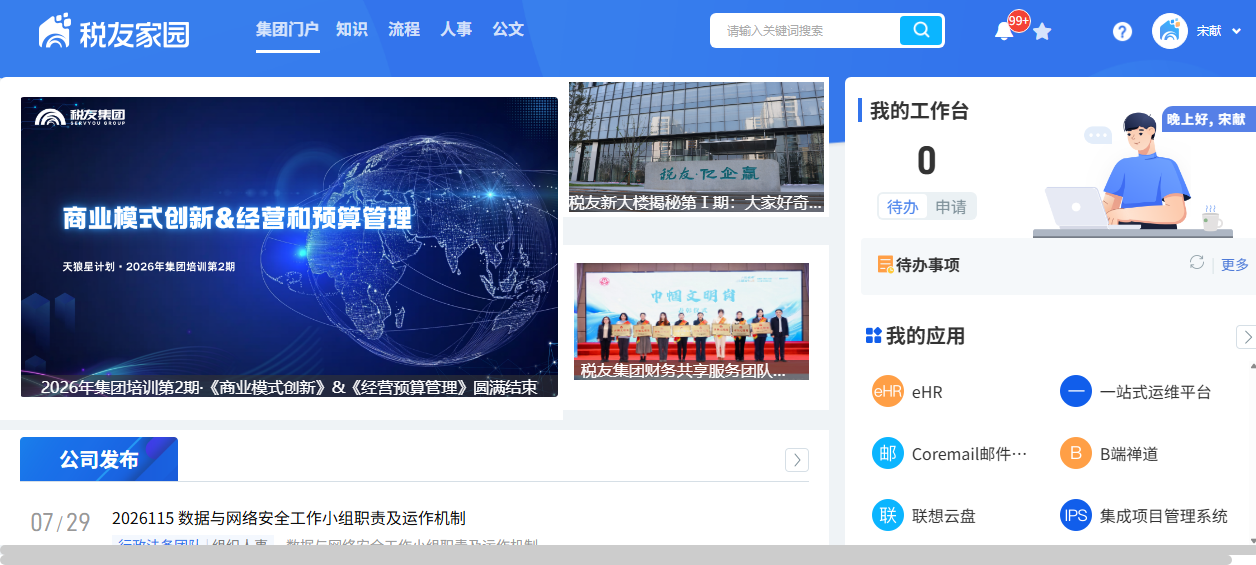1256x565 pixels.
Task: Click the 税友家园 logo
Action: [114, 32]
